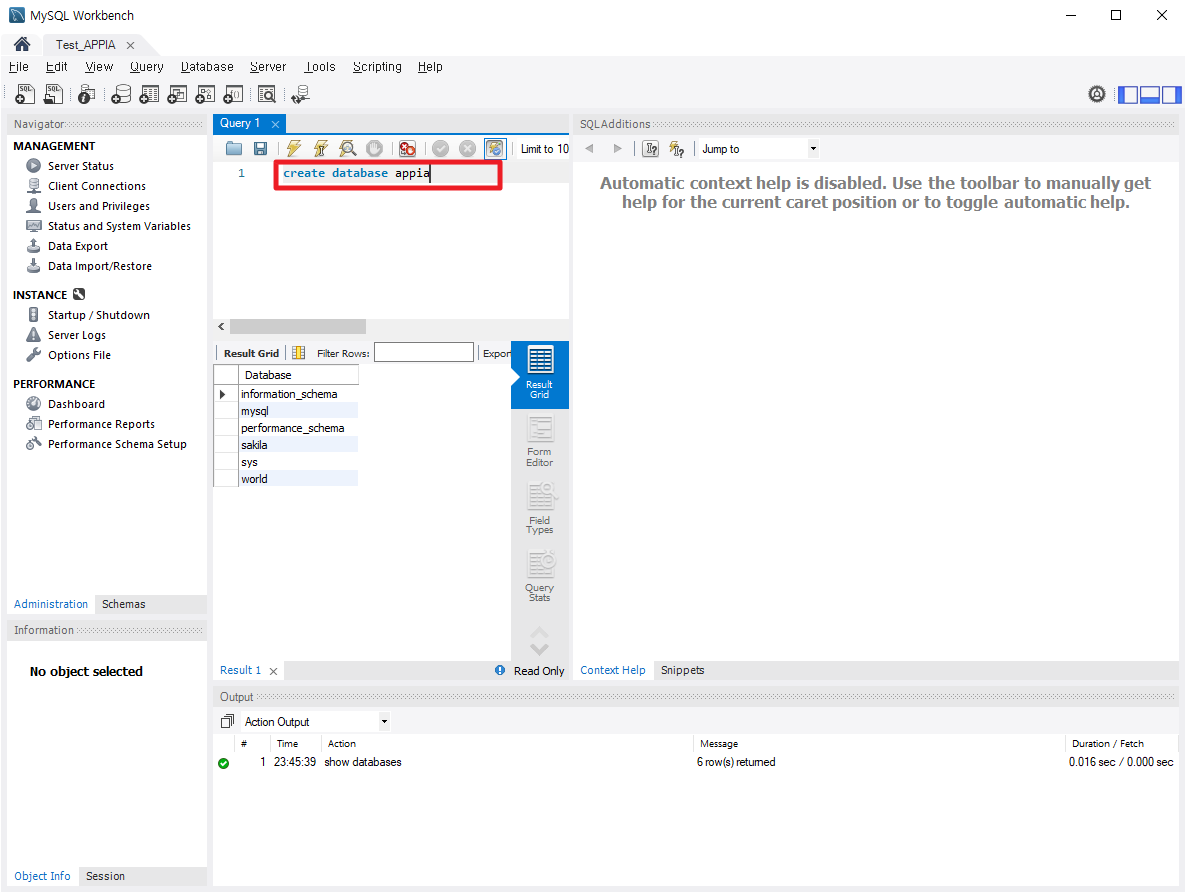Screen dimensions: 1186x893
Task: Open Performance Reports
Action: point(101,424)
